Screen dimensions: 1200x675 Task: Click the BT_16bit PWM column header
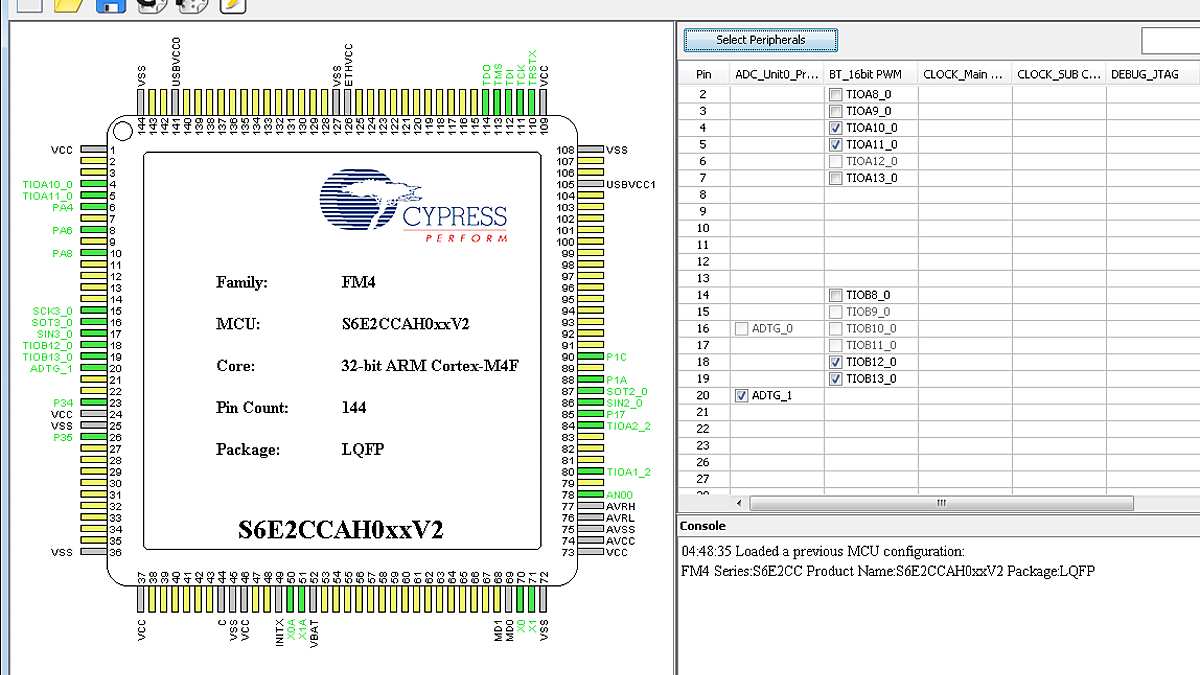click(x=865, y=74)
